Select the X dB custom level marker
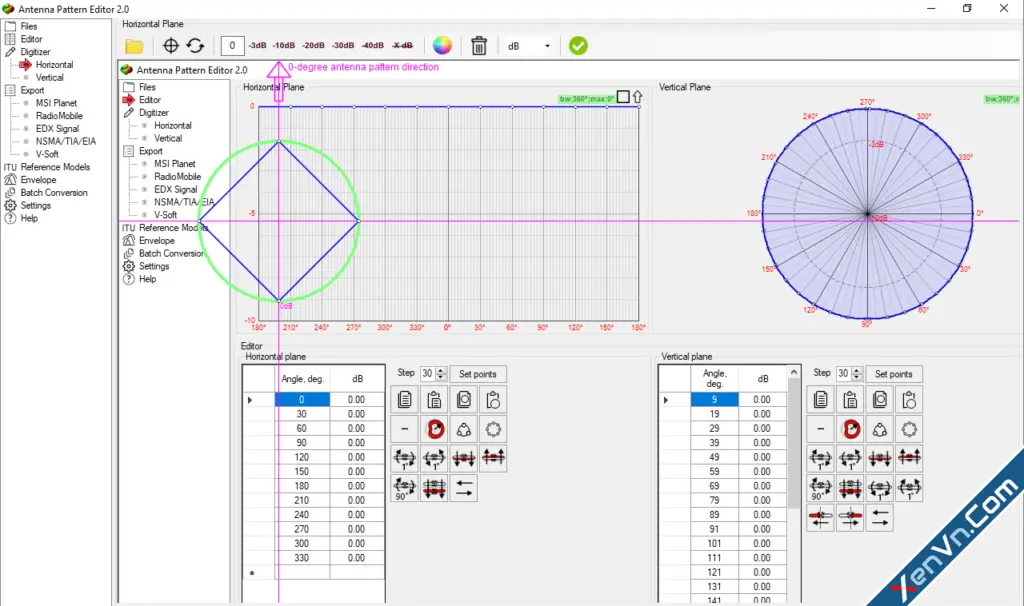This screenshot has height=606, width=1024. (402, 46)
